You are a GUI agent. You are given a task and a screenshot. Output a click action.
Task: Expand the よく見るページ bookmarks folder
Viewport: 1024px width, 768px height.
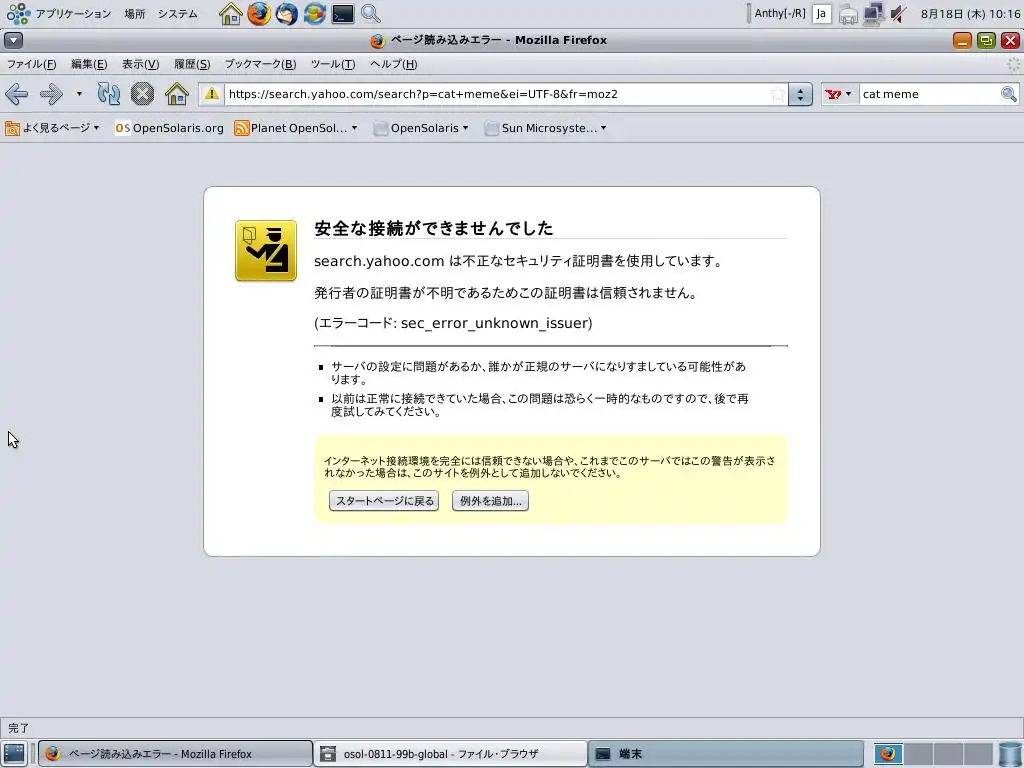tap(52, 128)
